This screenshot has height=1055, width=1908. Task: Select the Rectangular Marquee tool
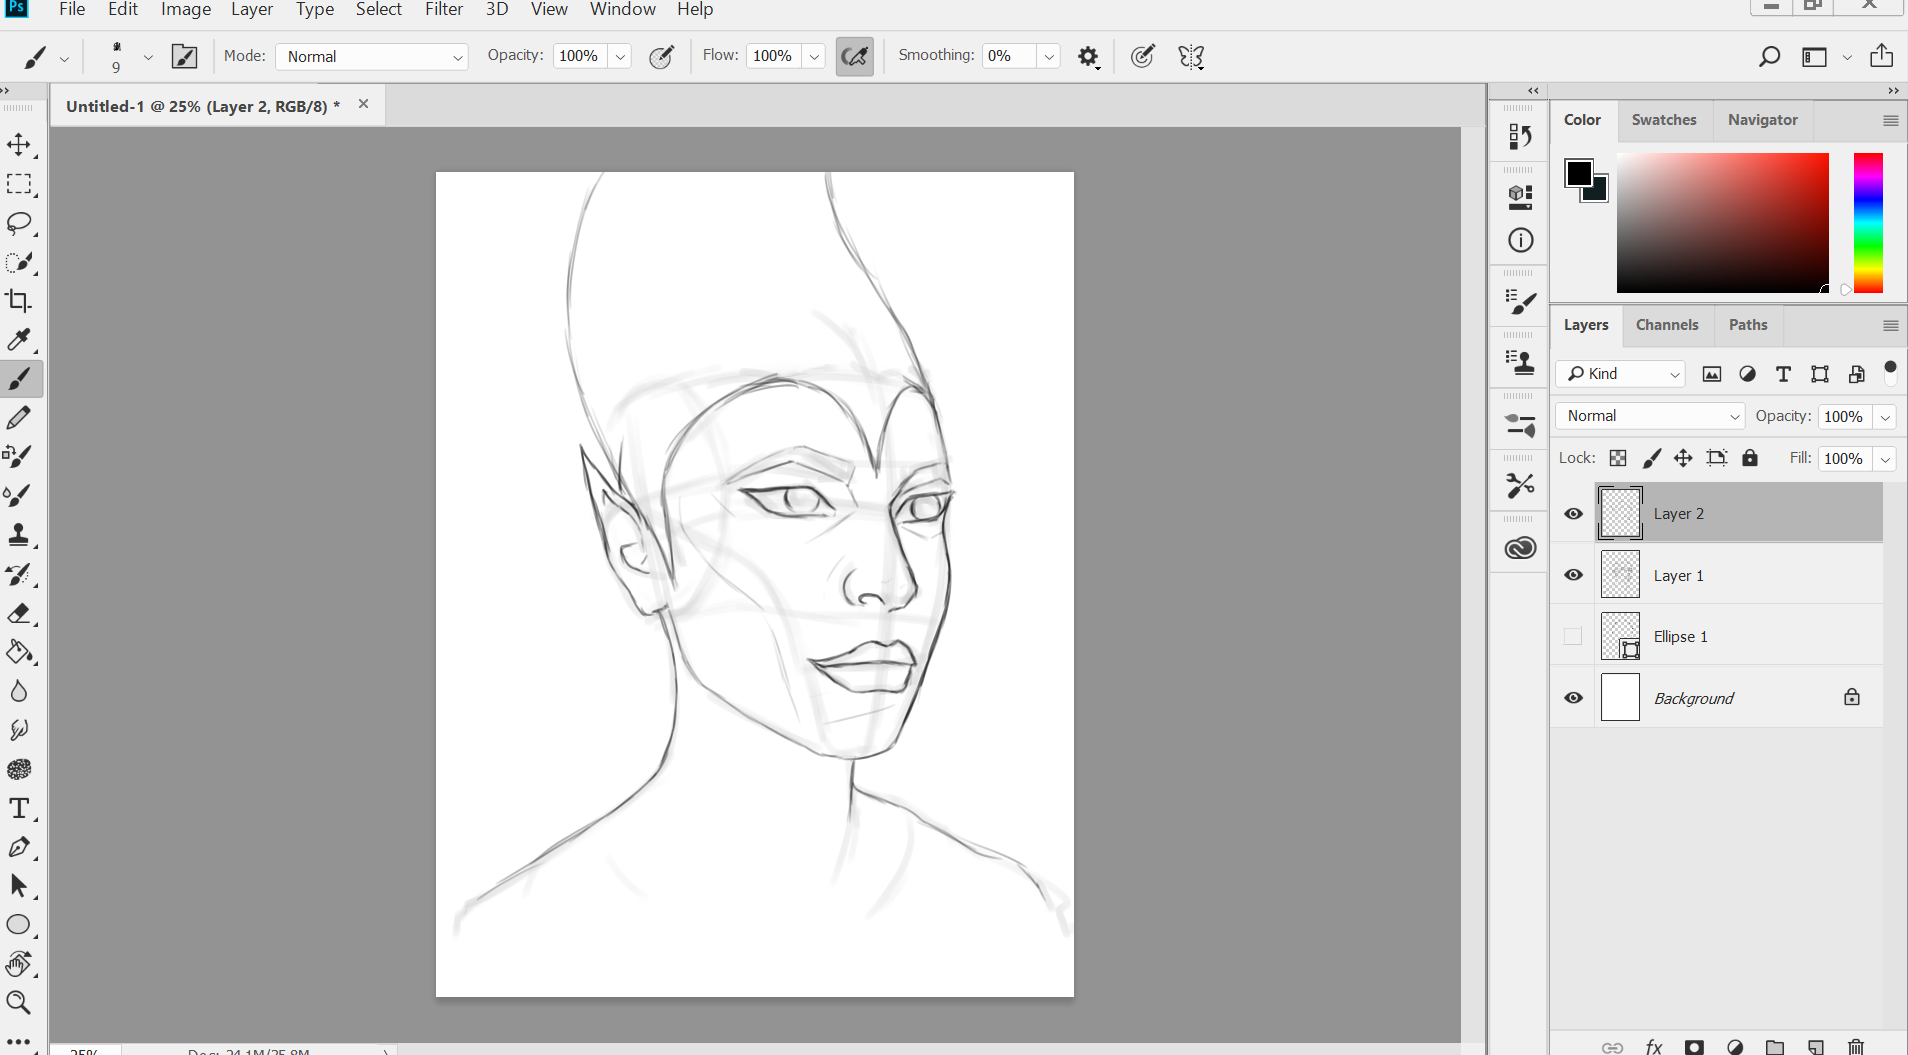pos(19,184)
